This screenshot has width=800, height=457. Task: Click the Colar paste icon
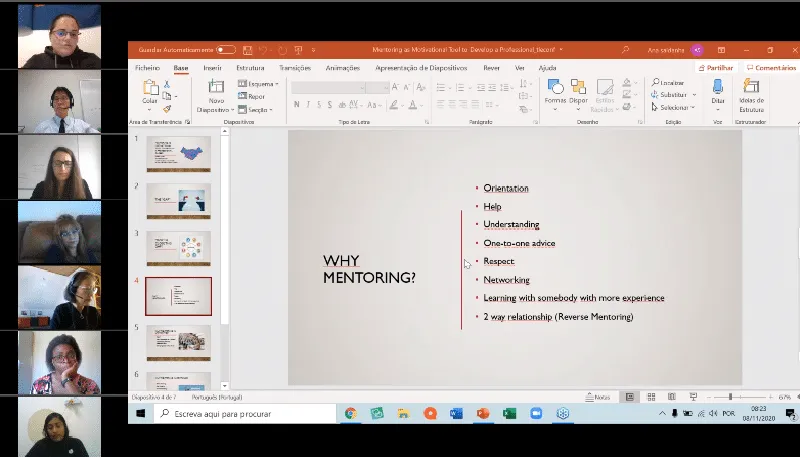[149, 88]
